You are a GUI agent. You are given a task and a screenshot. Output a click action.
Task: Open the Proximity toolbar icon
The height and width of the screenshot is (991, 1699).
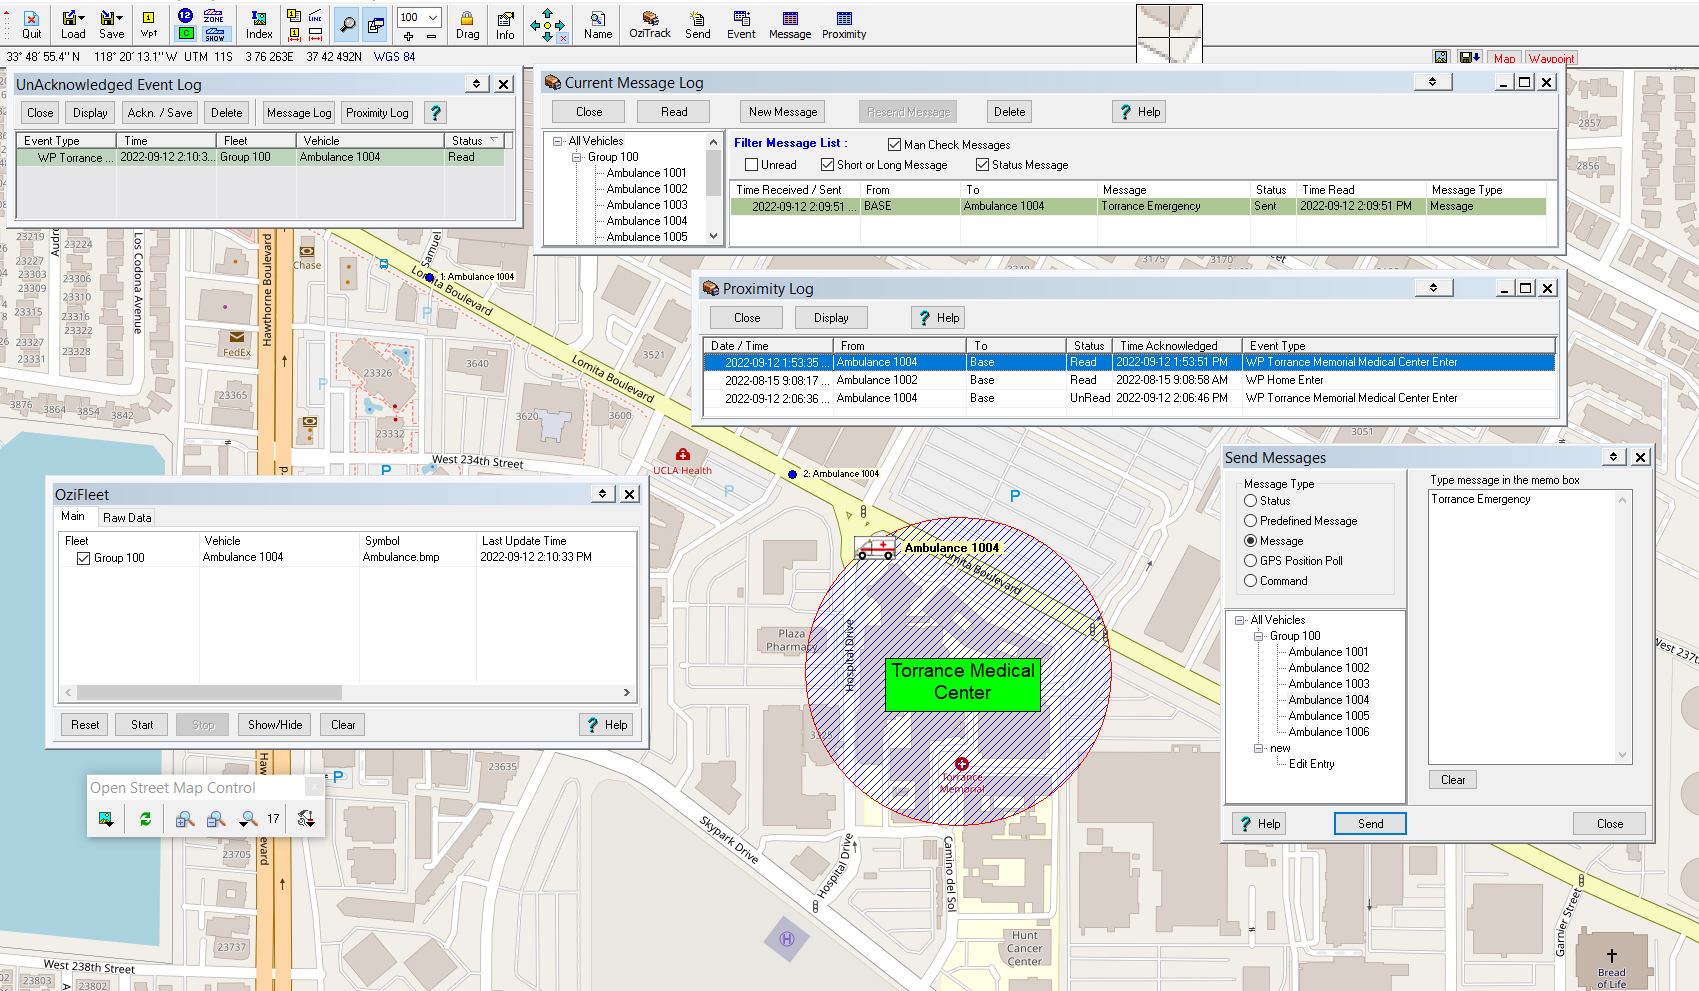coord(844,24)
